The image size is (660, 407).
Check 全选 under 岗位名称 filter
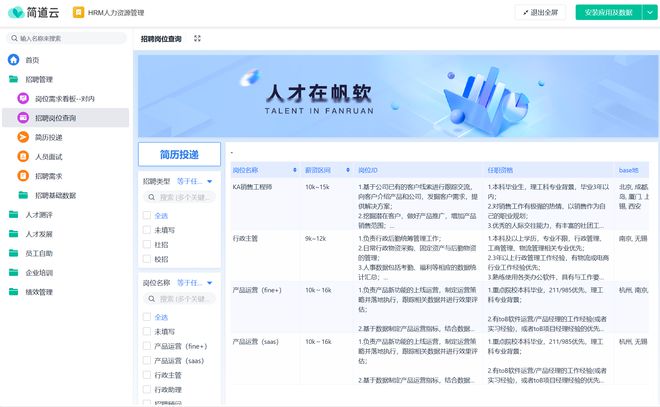pos(147,317)
